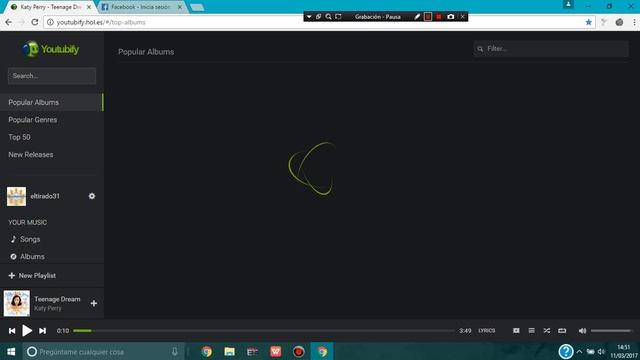Expand the recorder toolbar dropdown arrow
Viewport: 640px width, 360px height.
point(309,17)
